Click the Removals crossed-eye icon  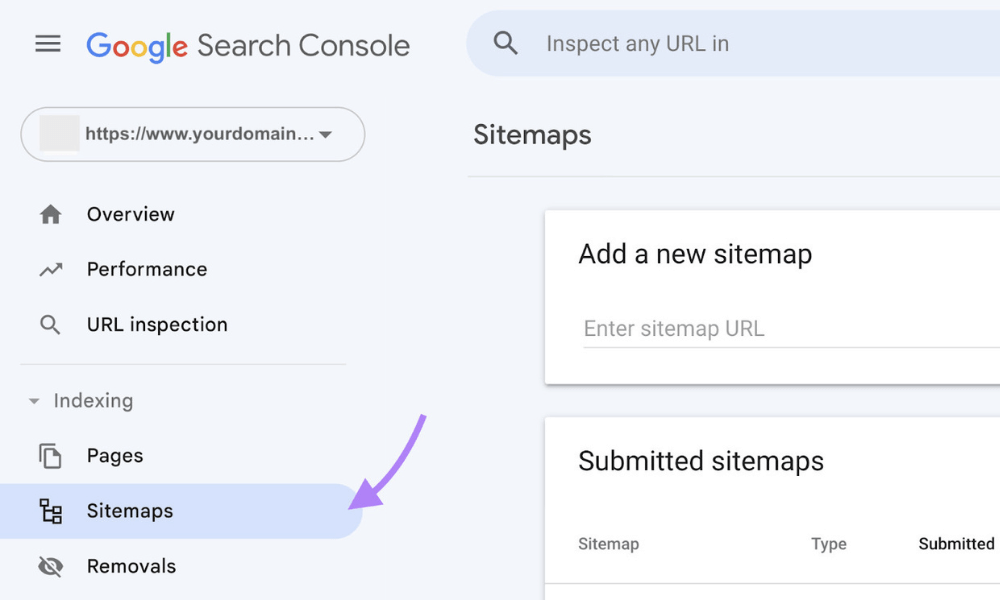click(x=50, y=566)
